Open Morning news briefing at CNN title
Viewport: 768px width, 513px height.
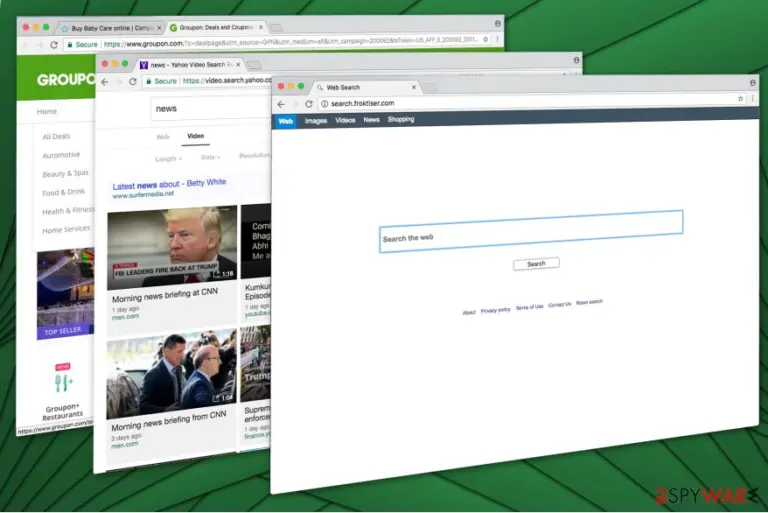165,295
